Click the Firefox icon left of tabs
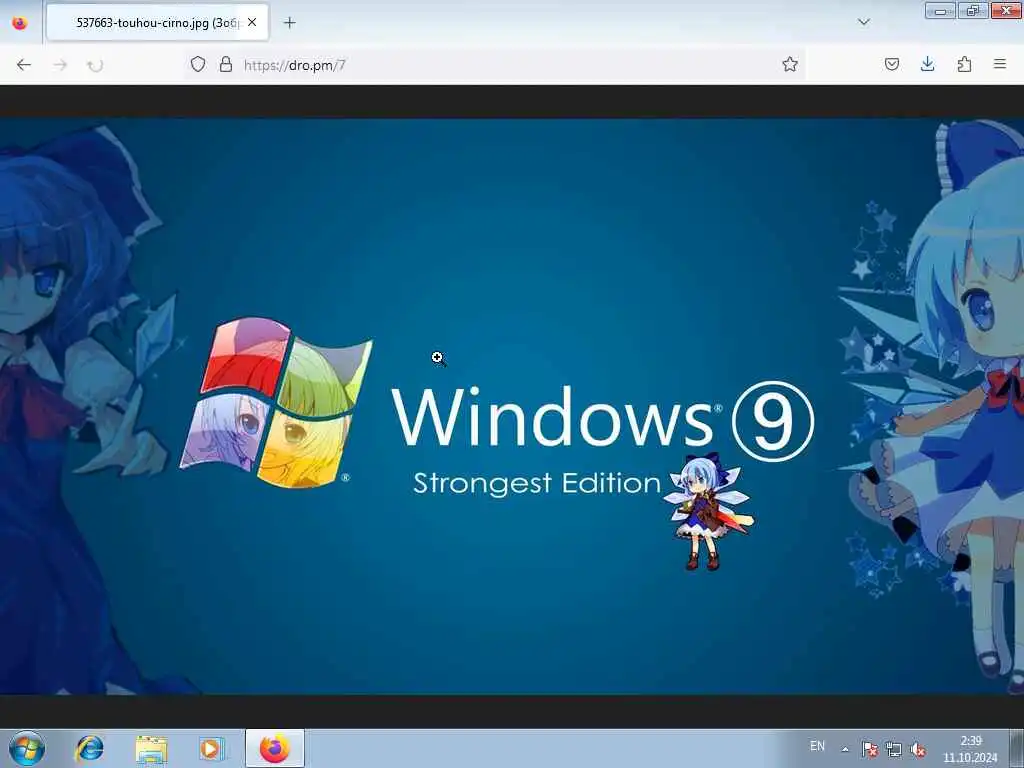Image resolution: width=1024 pixels, height=768 pixels. 20,23
